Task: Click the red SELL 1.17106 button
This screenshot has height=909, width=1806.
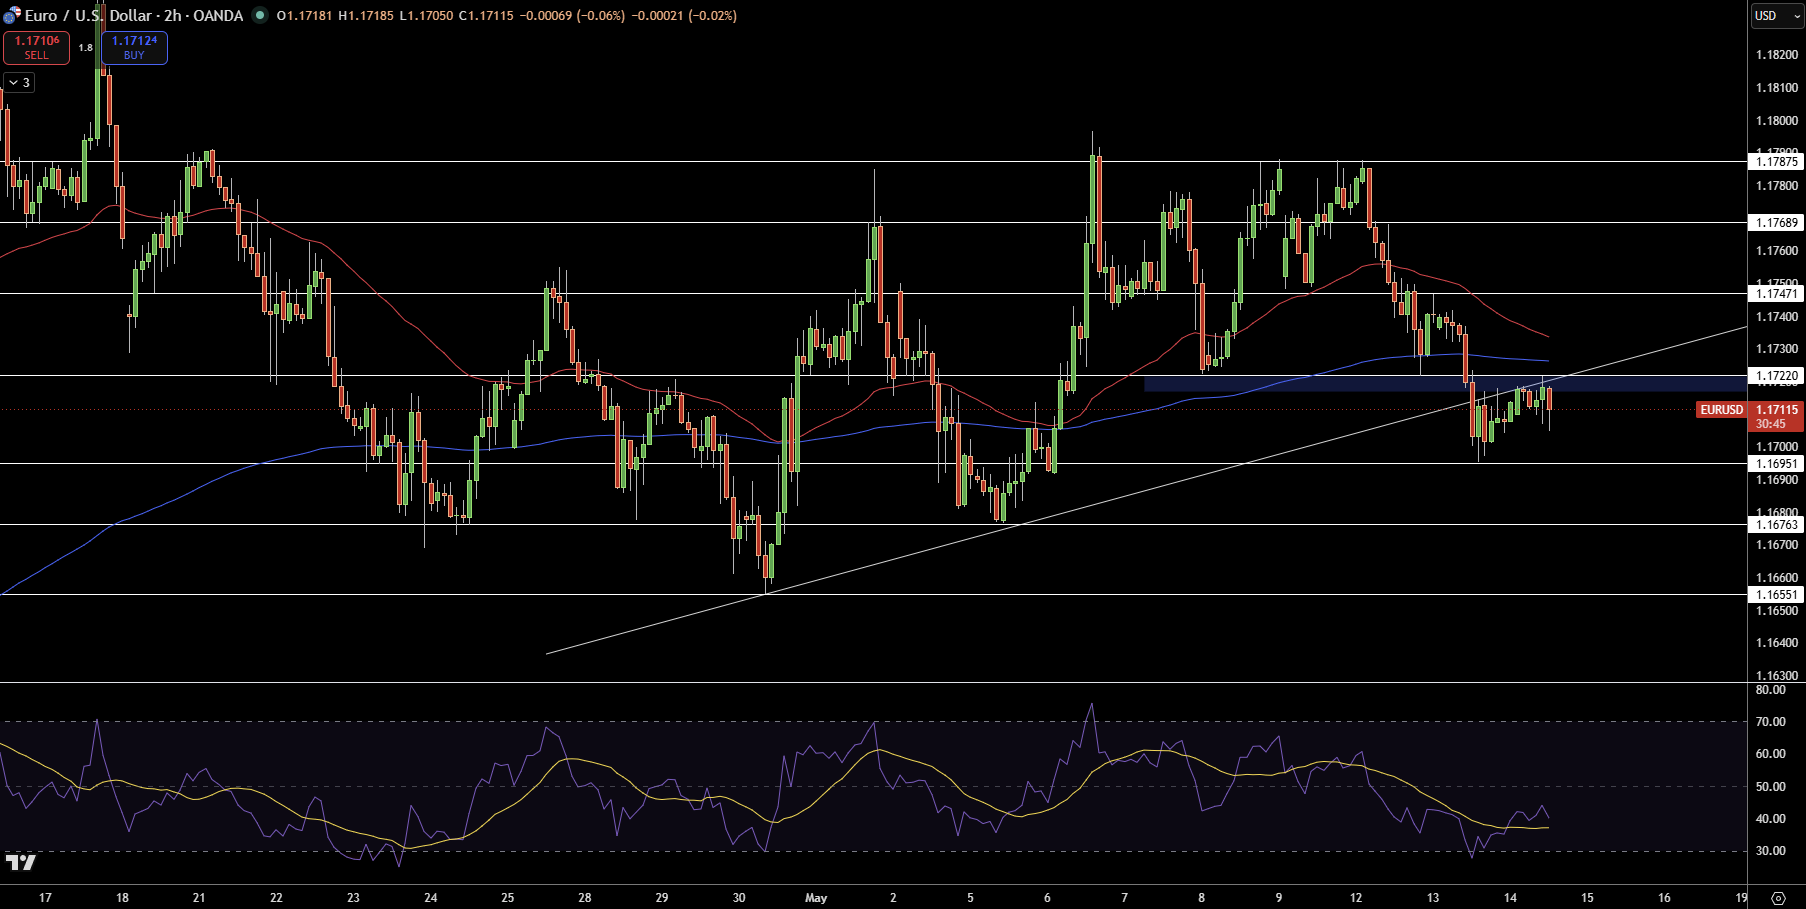Action: click(37, 48)
